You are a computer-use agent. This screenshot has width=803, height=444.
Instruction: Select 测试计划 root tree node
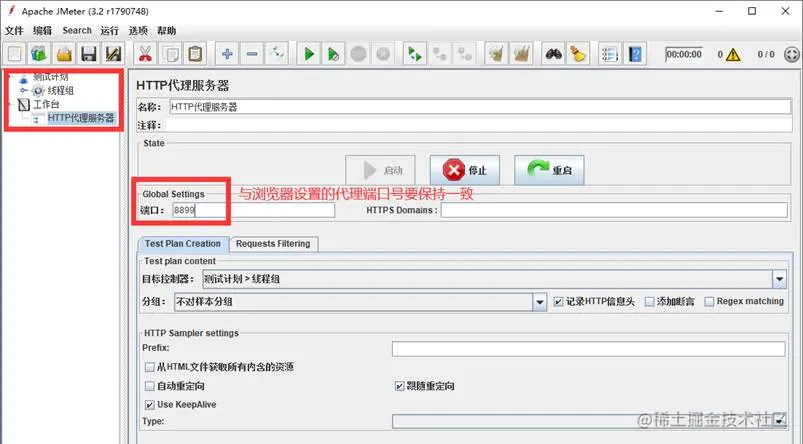(x=50, y=77)
